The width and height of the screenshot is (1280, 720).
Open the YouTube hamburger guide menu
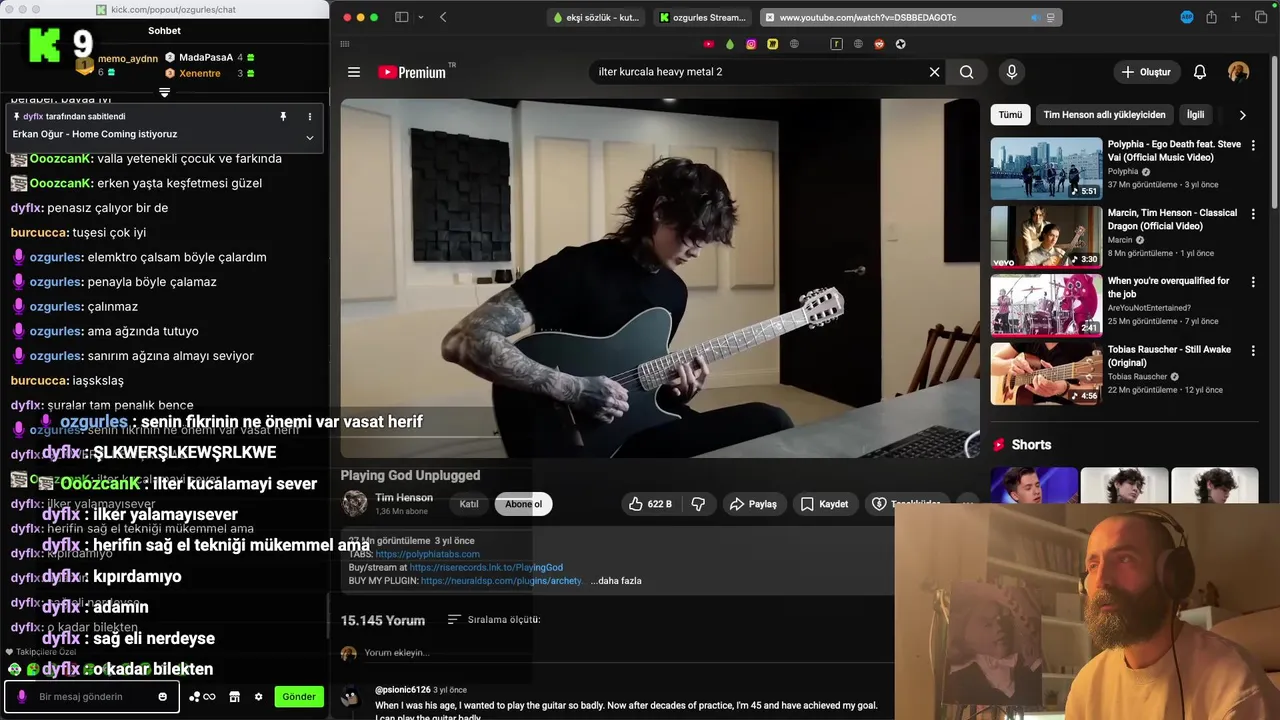353,72
